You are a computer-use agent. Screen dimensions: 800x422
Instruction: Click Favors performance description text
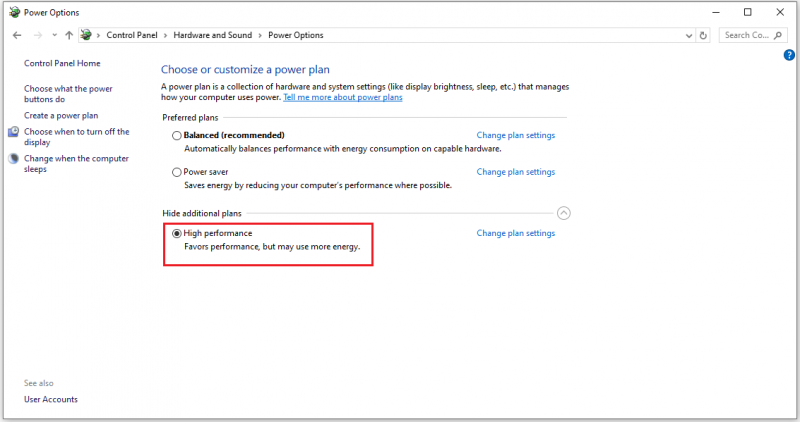[272, 247]
